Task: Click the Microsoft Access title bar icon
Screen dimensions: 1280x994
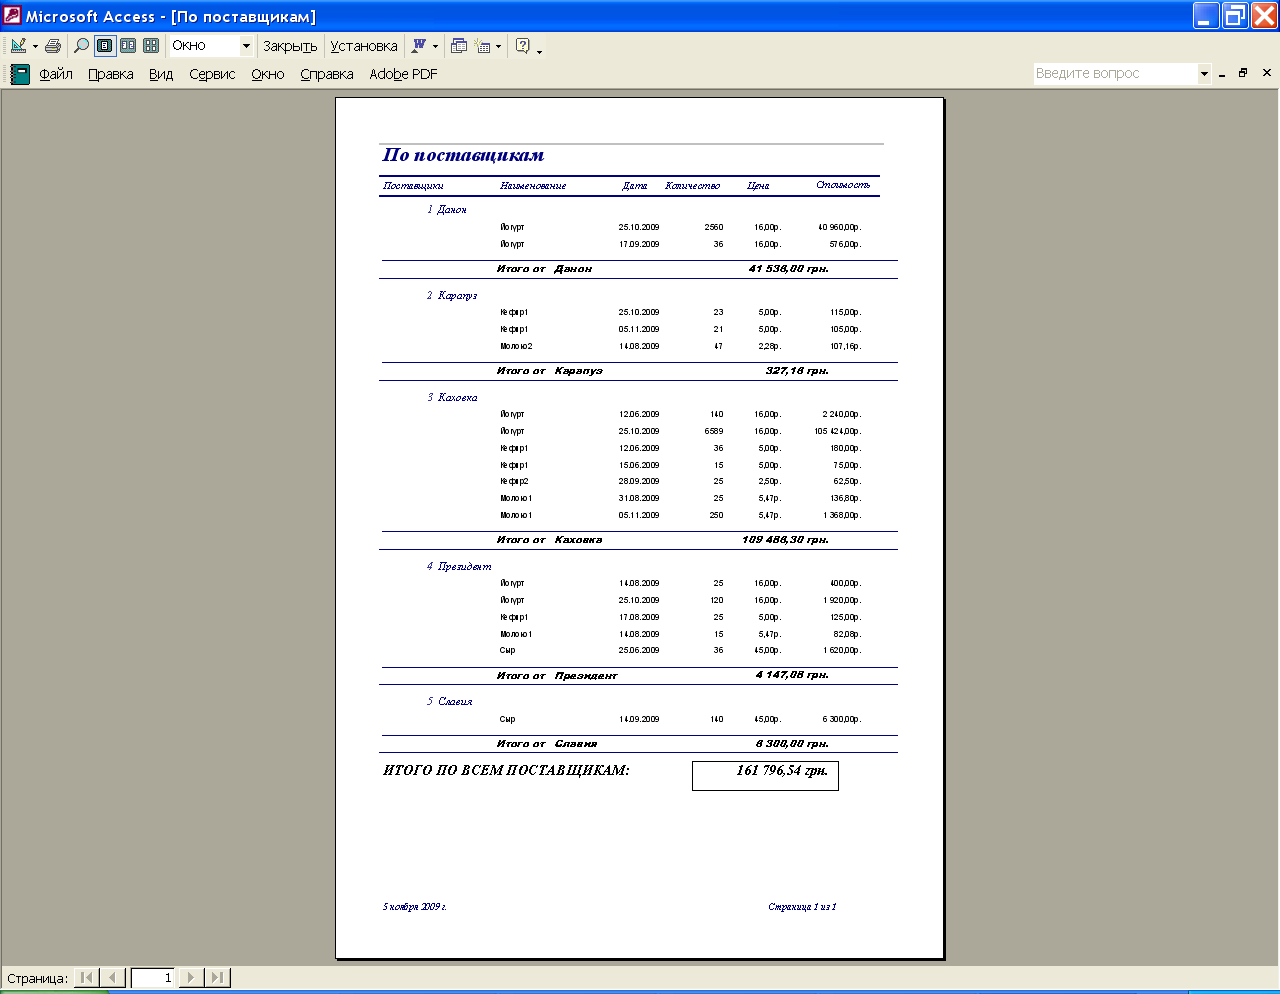Action: click(x=12, y=16)
